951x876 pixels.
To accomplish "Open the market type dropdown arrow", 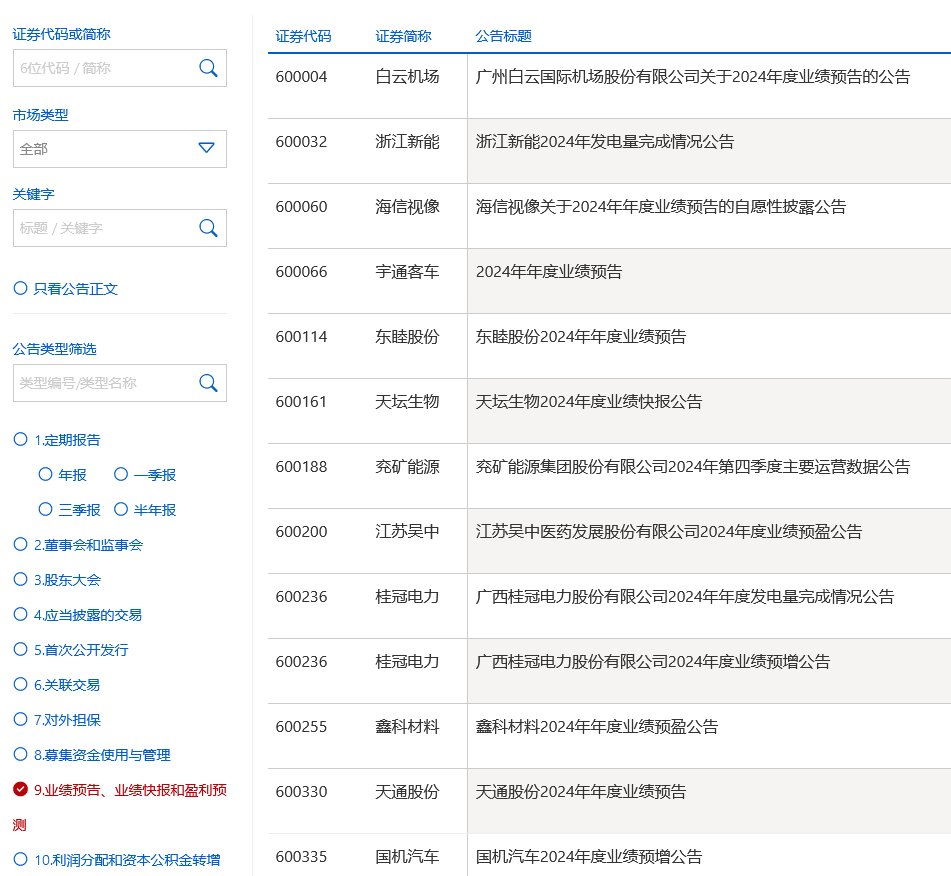I will pos(206,148).
